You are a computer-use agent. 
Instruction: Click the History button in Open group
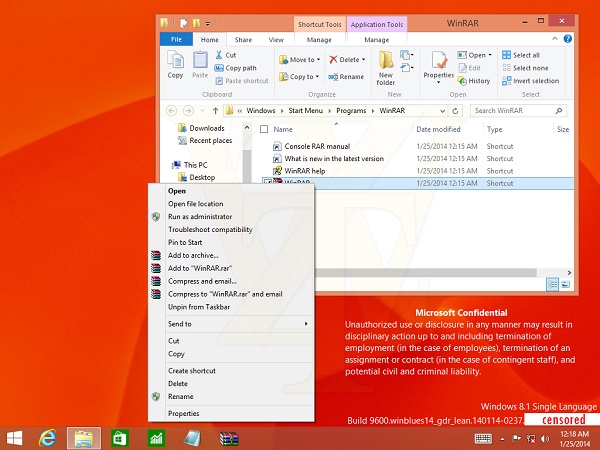point(474,81)
